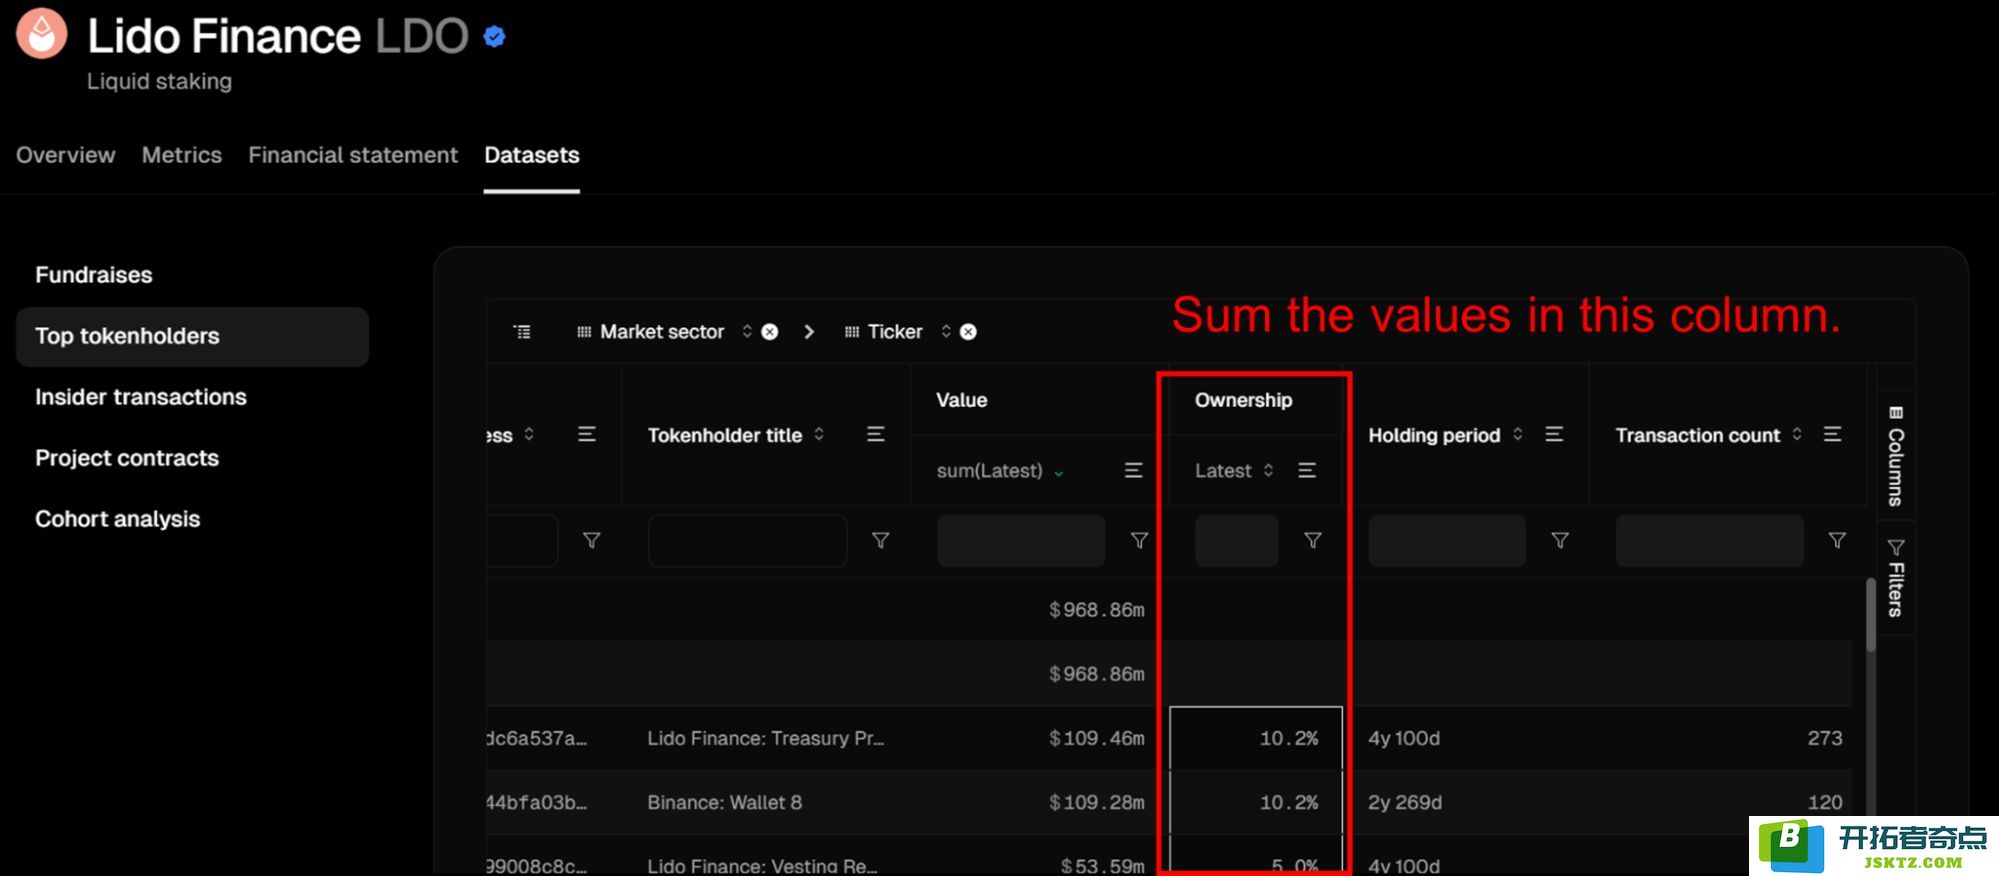Switch to the Metrics tab
This screenshot has width=1999, height=876.
pos(182,155)
